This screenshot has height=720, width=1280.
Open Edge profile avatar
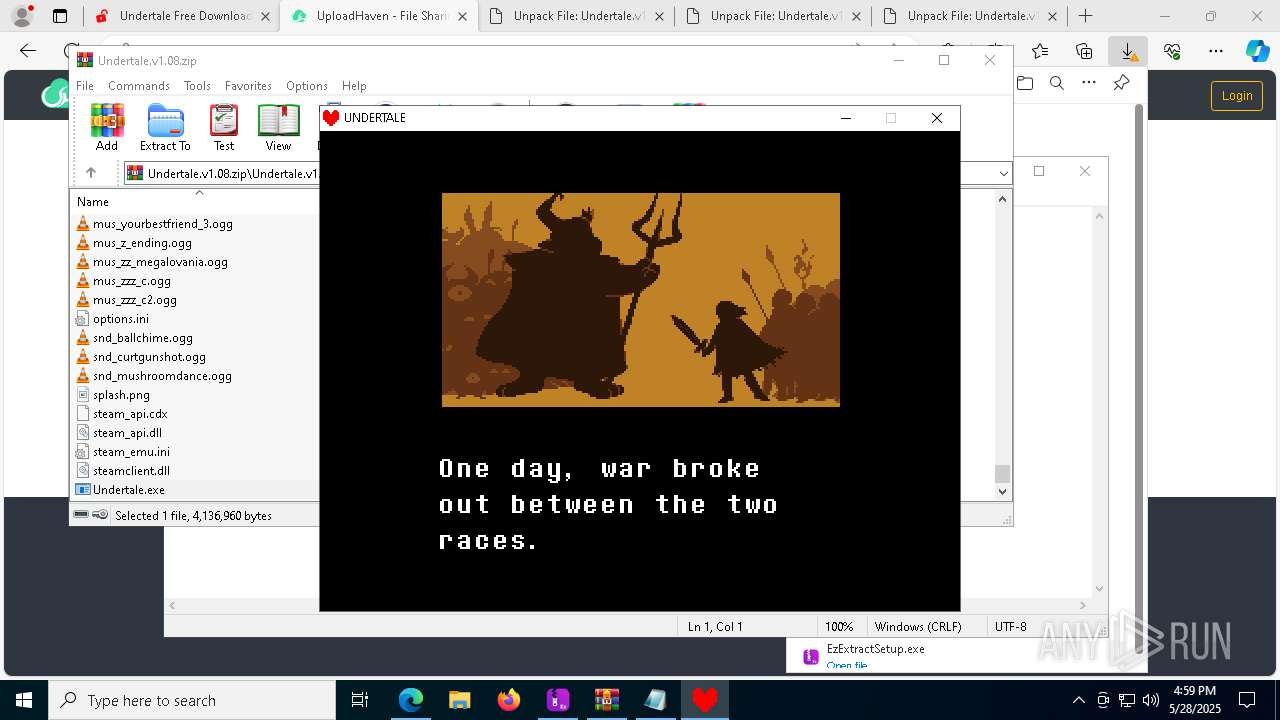tap(21, 16)
